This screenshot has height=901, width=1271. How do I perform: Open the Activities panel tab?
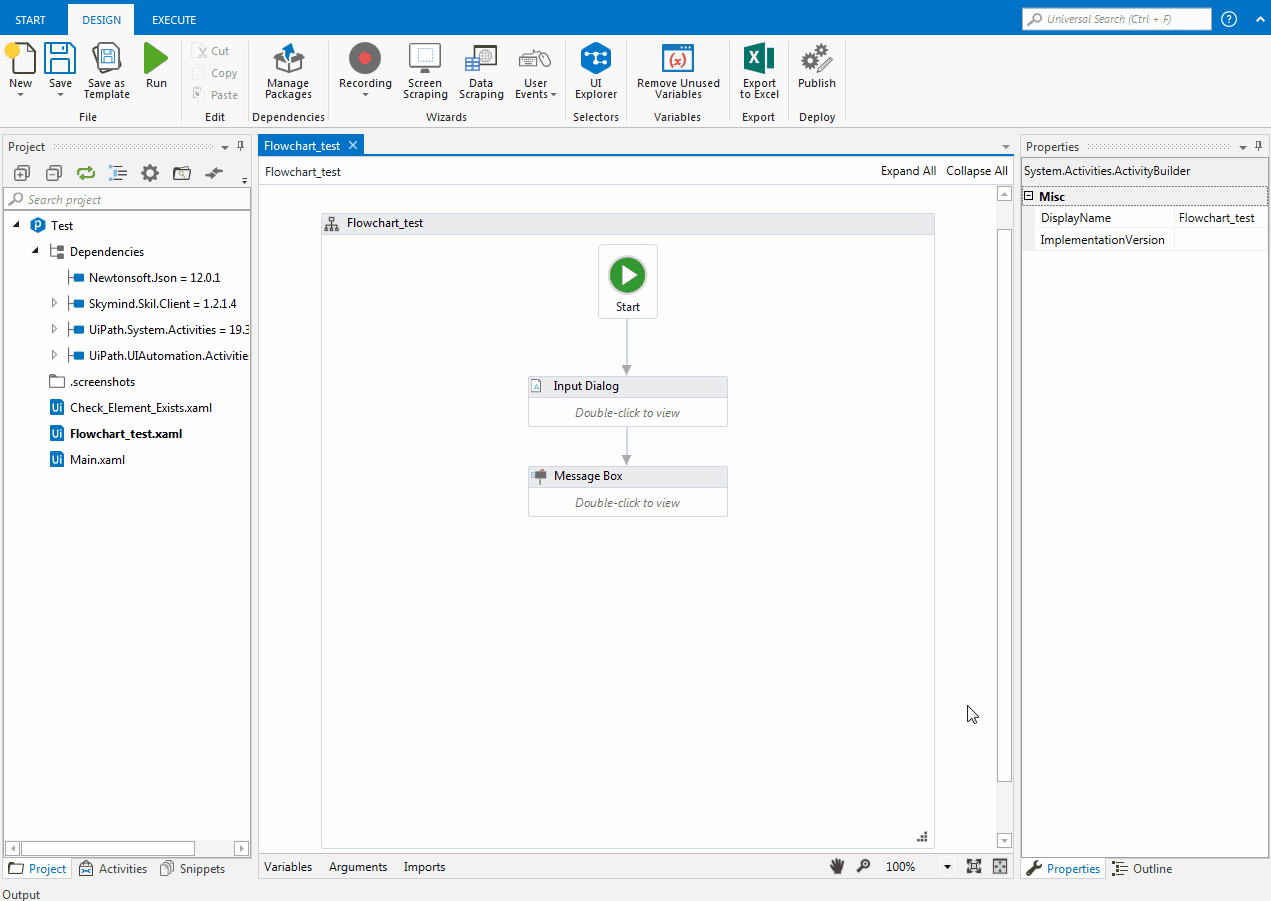(x=113, y=869)
